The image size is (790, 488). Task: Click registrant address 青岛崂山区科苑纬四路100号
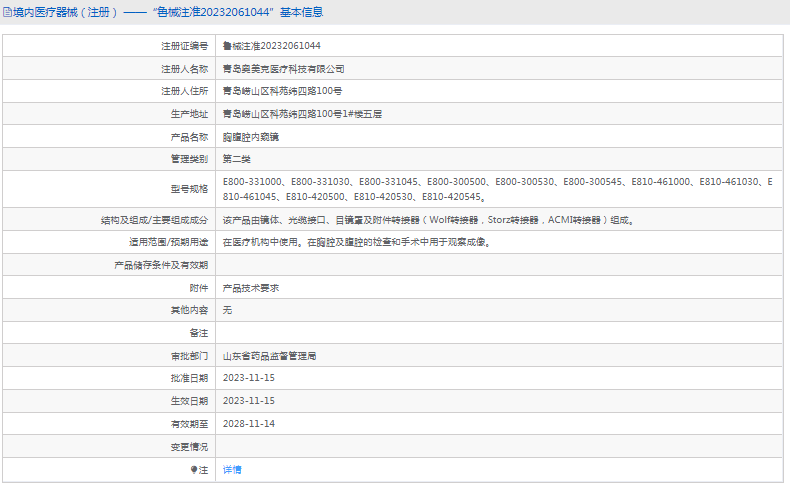coord(282,91)
